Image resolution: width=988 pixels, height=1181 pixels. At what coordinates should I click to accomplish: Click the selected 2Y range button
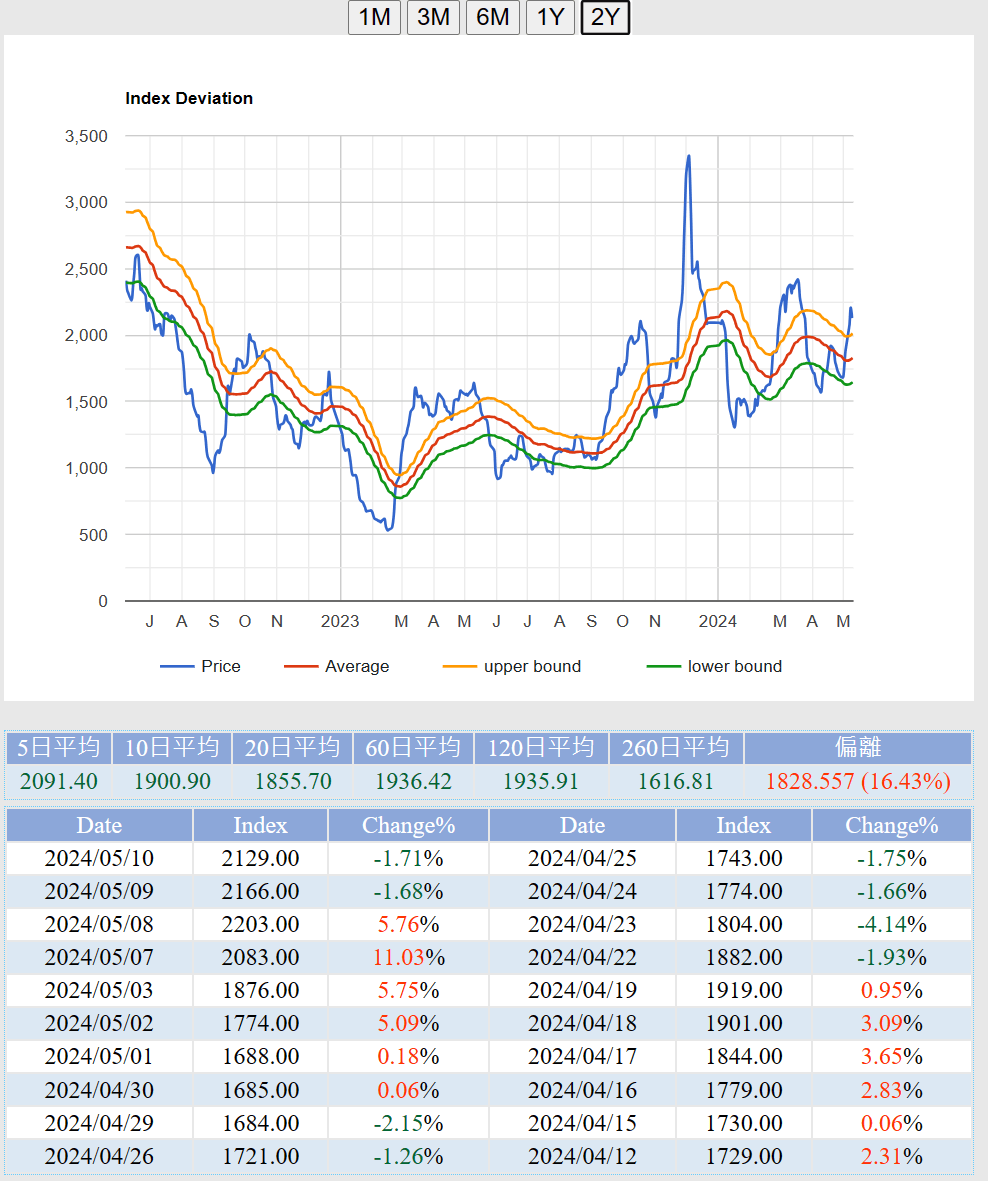coord(605,17)
